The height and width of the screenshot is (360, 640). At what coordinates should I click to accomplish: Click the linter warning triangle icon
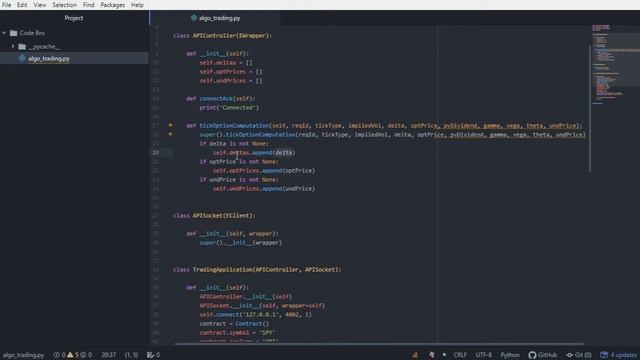click(x=70, y=355)
